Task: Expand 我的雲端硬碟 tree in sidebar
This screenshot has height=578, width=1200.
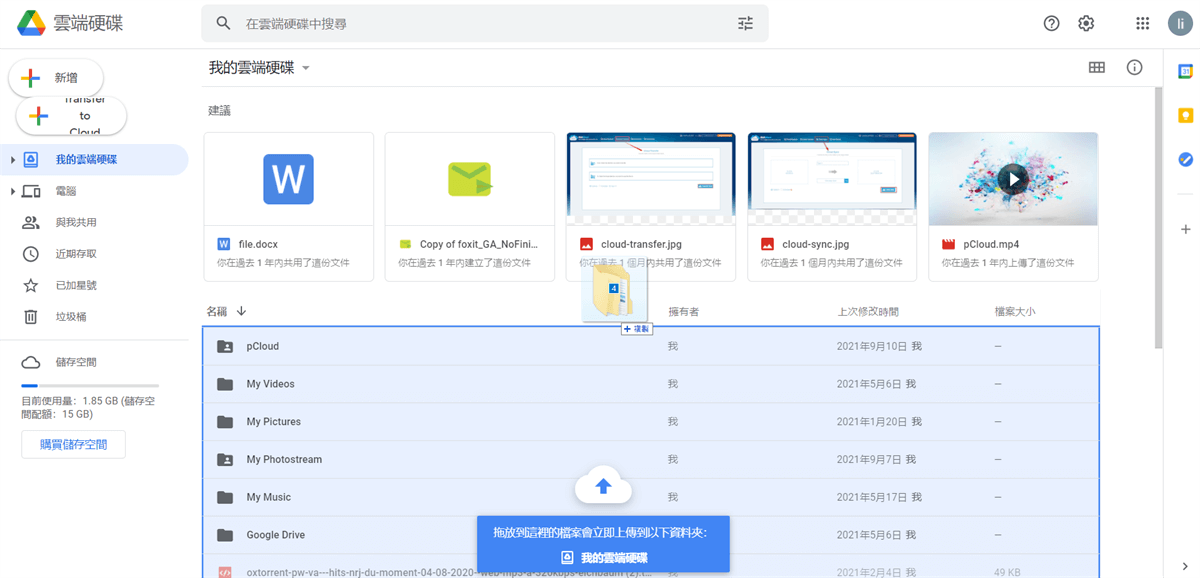Action: click(x=13, y=160)
